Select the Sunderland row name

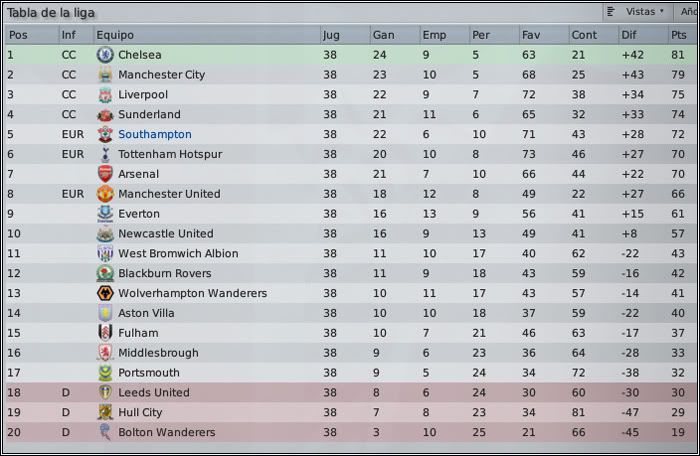[x=149, y=115]
